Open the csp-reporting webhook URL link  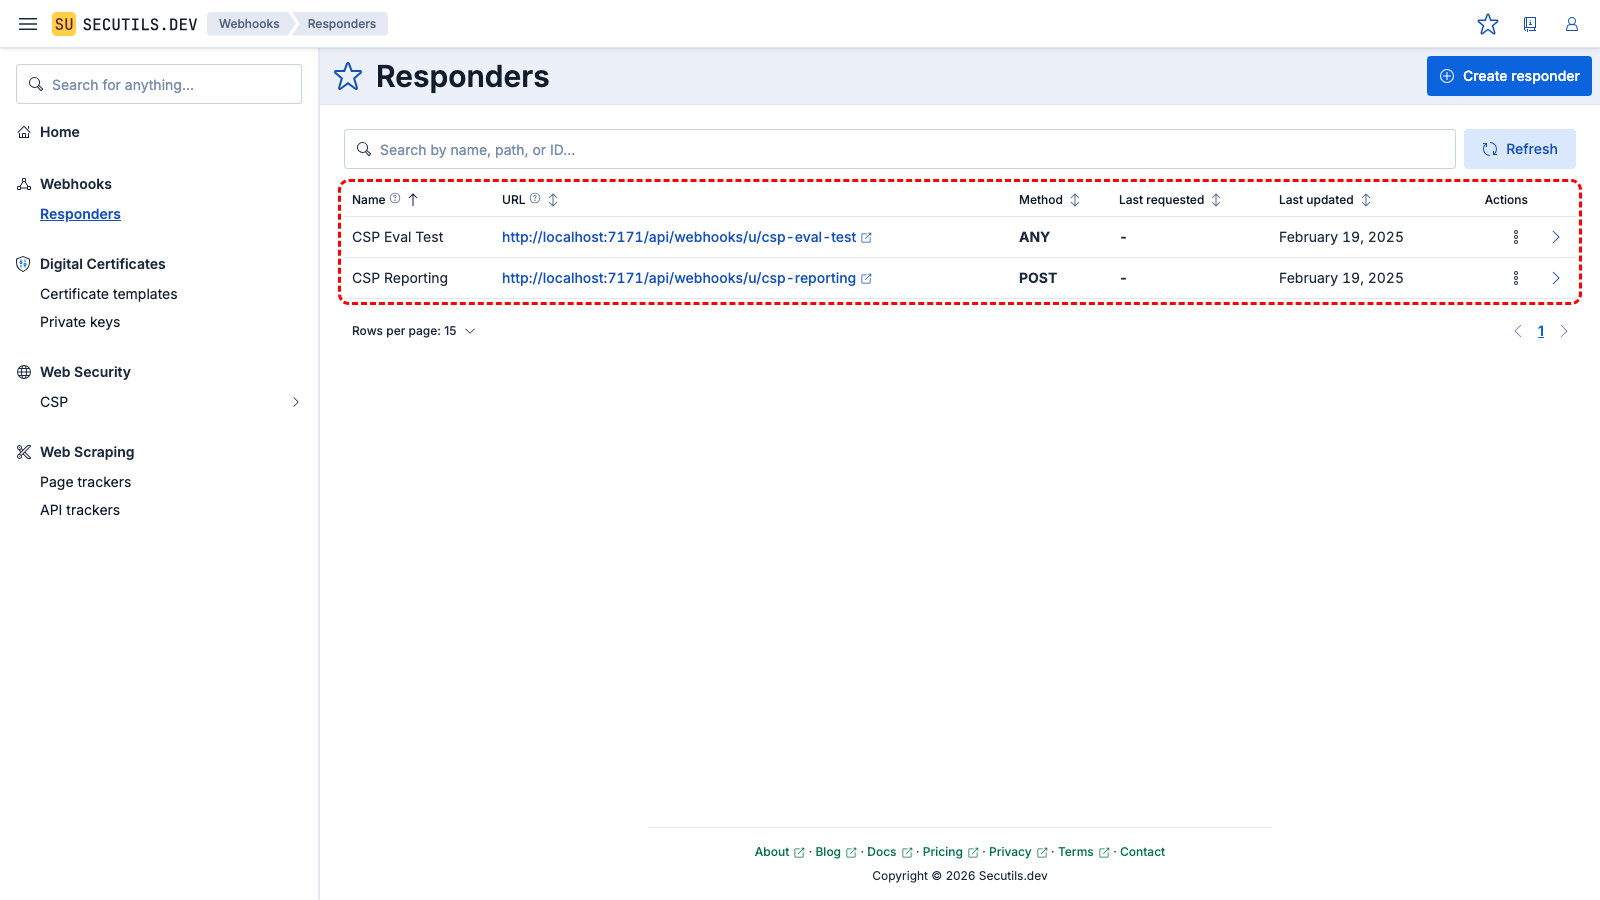pos(679,278)
